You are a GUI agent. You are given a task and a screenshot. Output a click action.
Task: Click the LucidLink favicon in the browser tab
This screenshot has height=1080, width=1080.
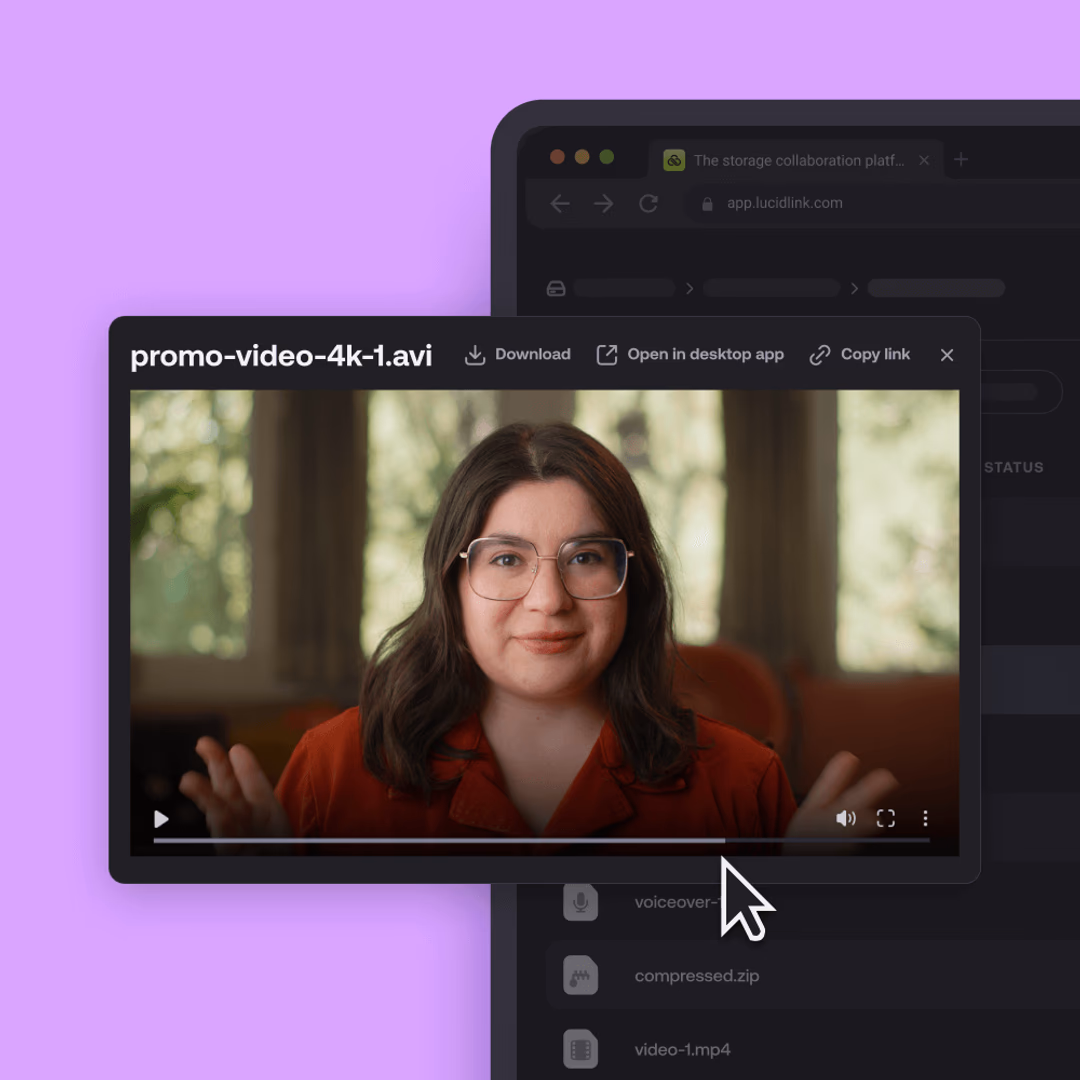[x=673, y=160]
